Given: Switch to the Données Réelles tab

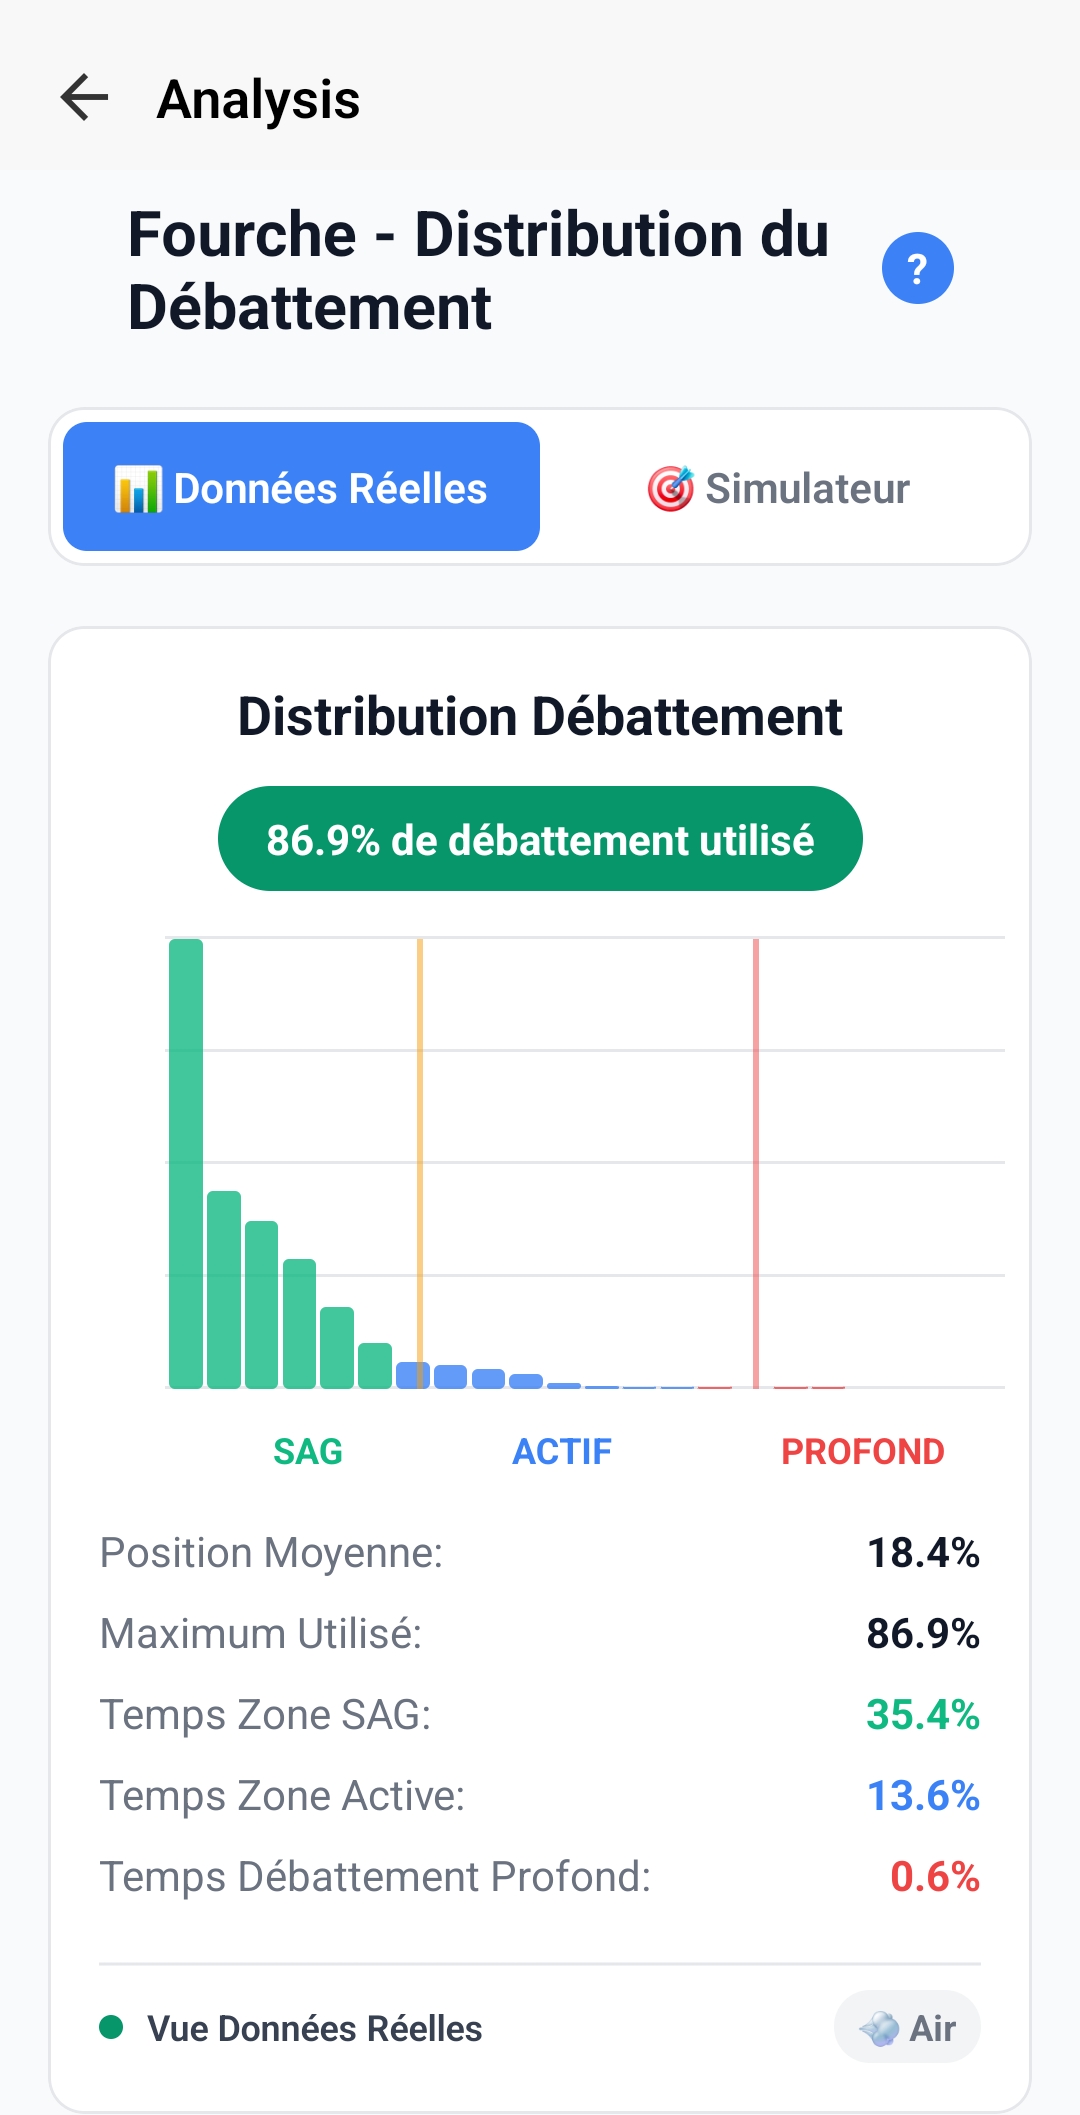Looking at the screenshot, I should tap(301, 487).
